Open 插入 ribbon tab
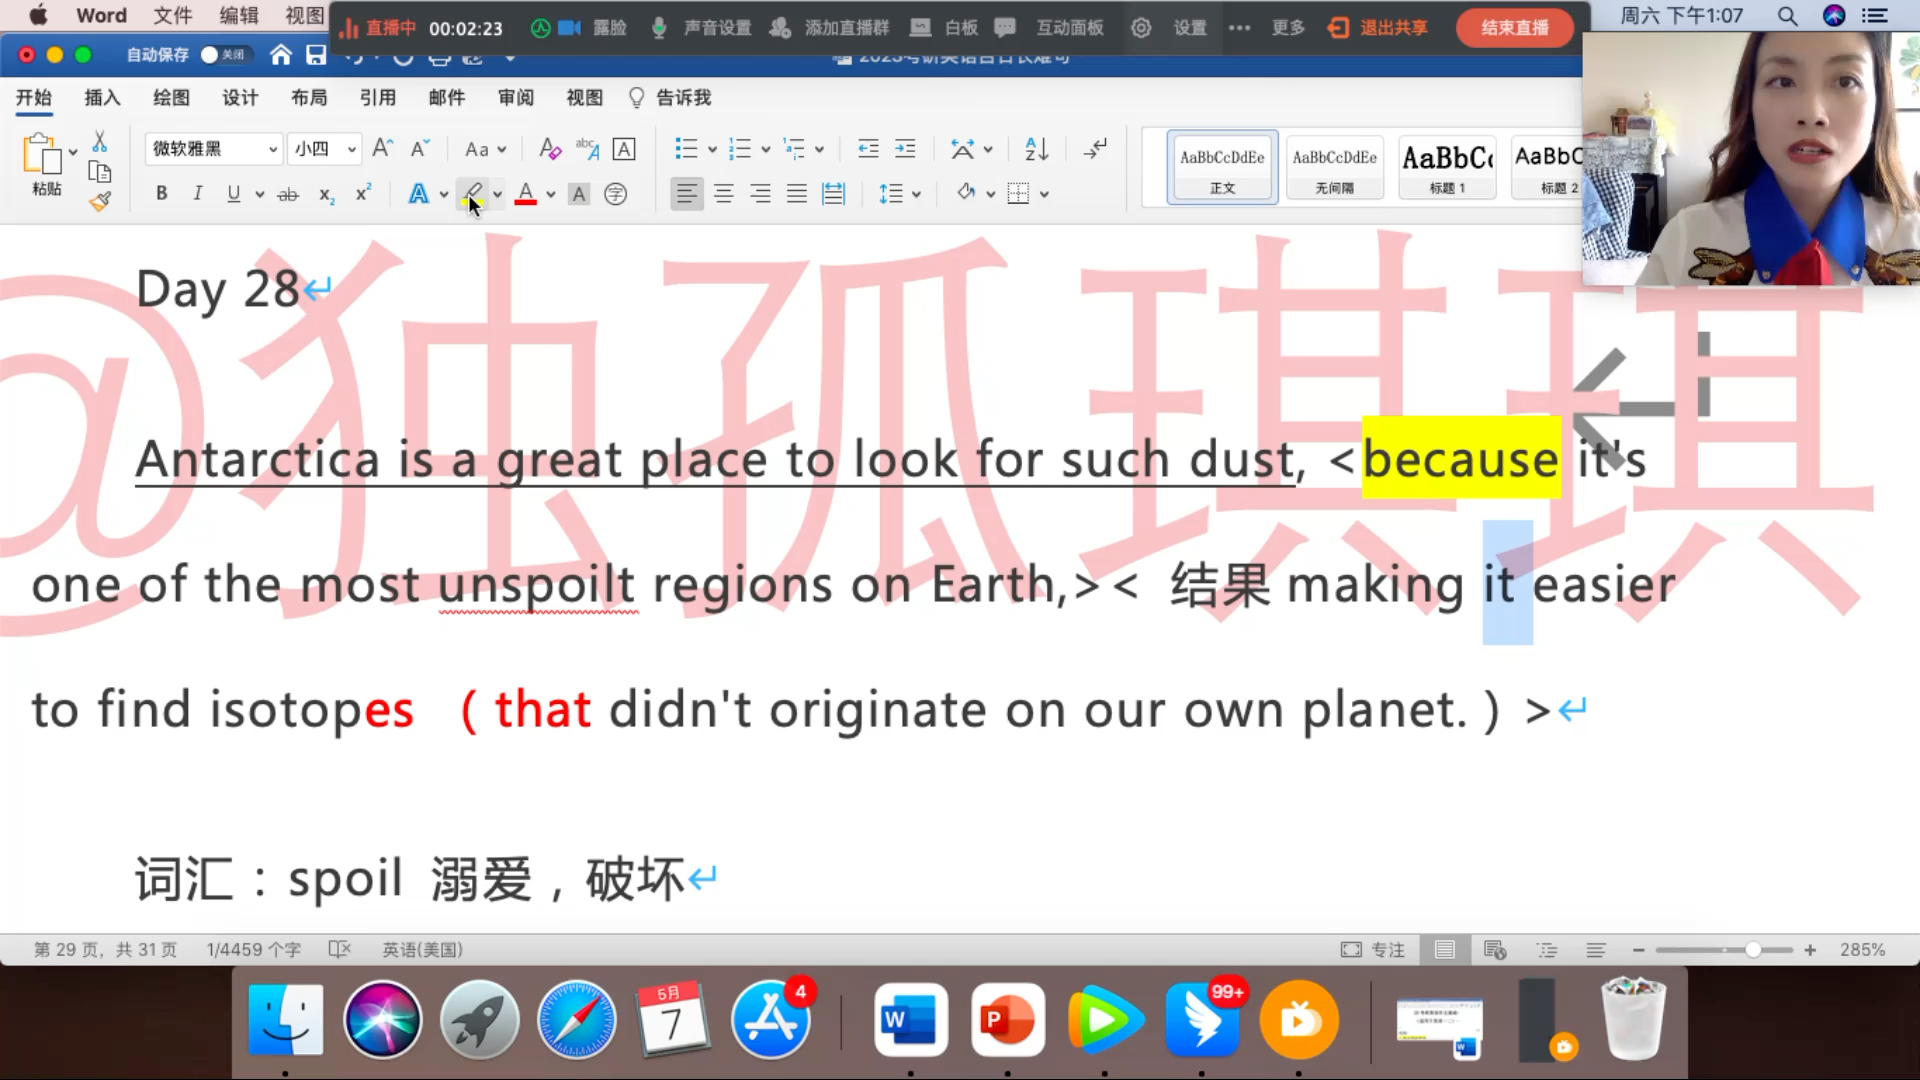 (x=103, y=96)
